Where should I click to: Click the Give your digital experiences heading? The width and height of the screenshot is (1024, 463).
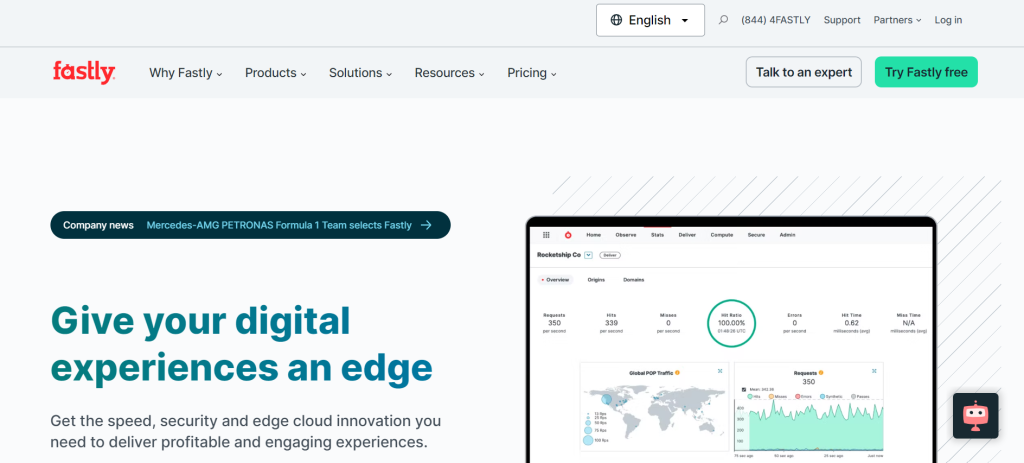242,343
